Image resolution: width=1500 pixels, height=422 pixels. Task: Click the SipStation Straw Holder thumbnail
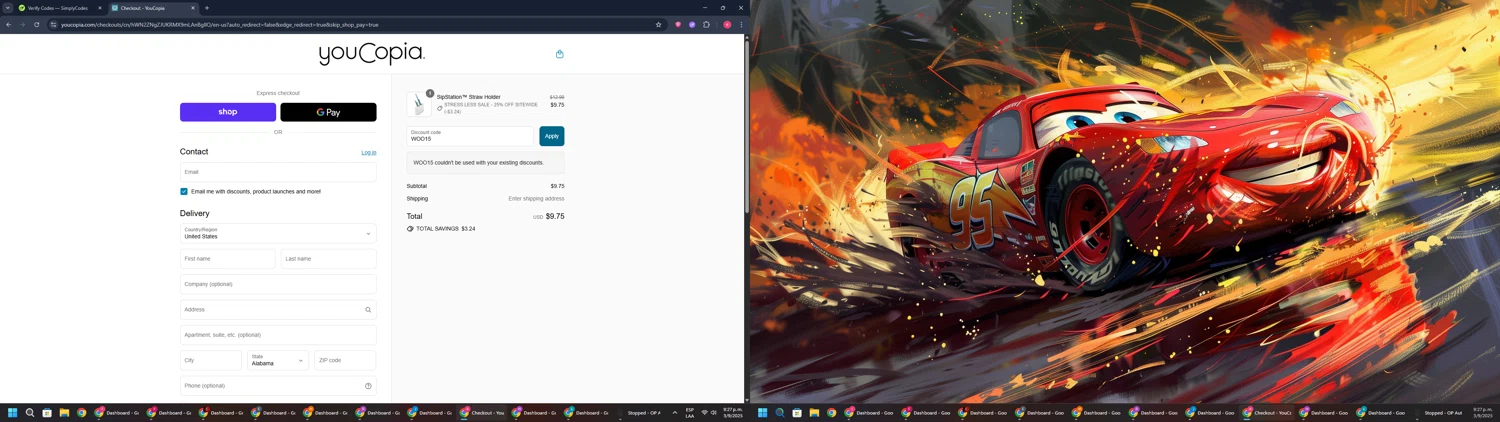[418, 104]
